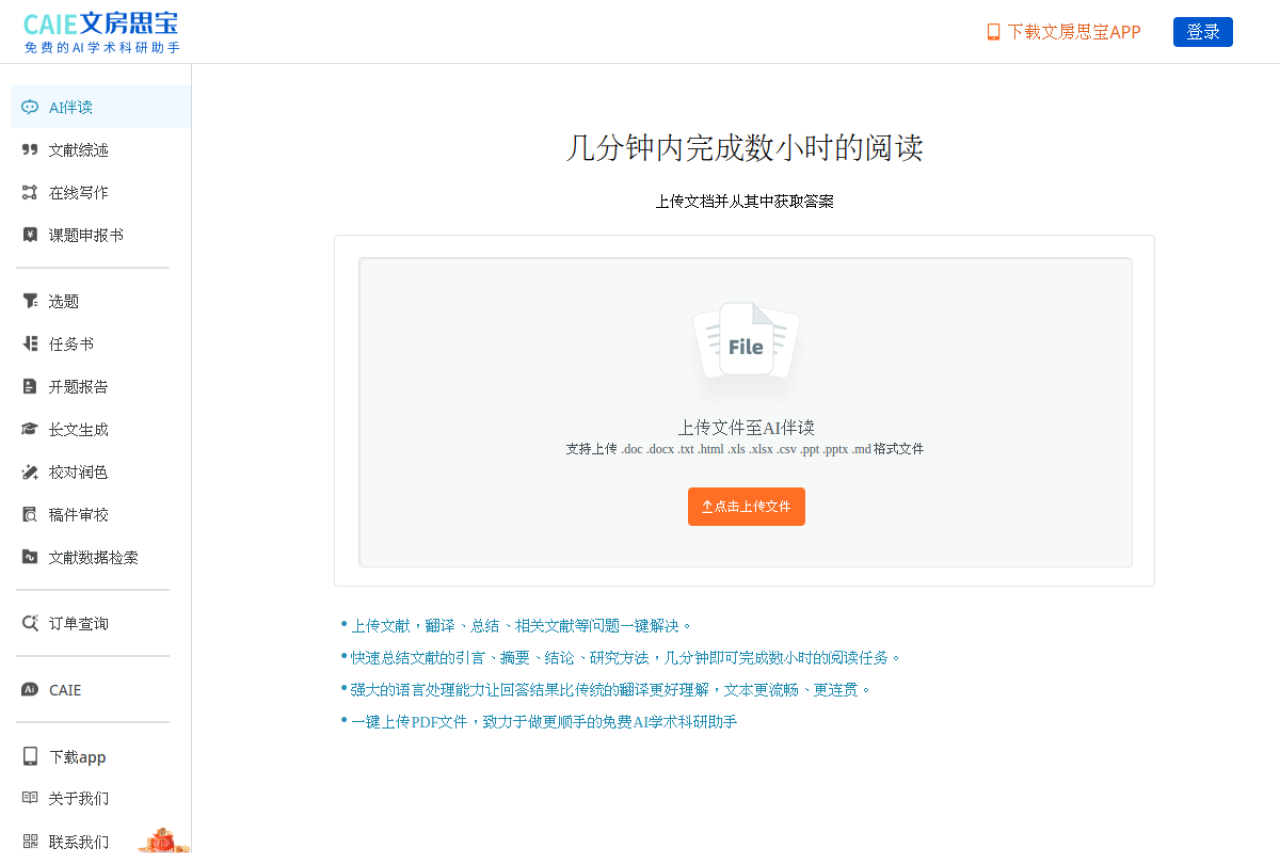This screenshot has height=853, width=1280.
Task: Click the 下载app tablet icon
Action: click(30, 756)
